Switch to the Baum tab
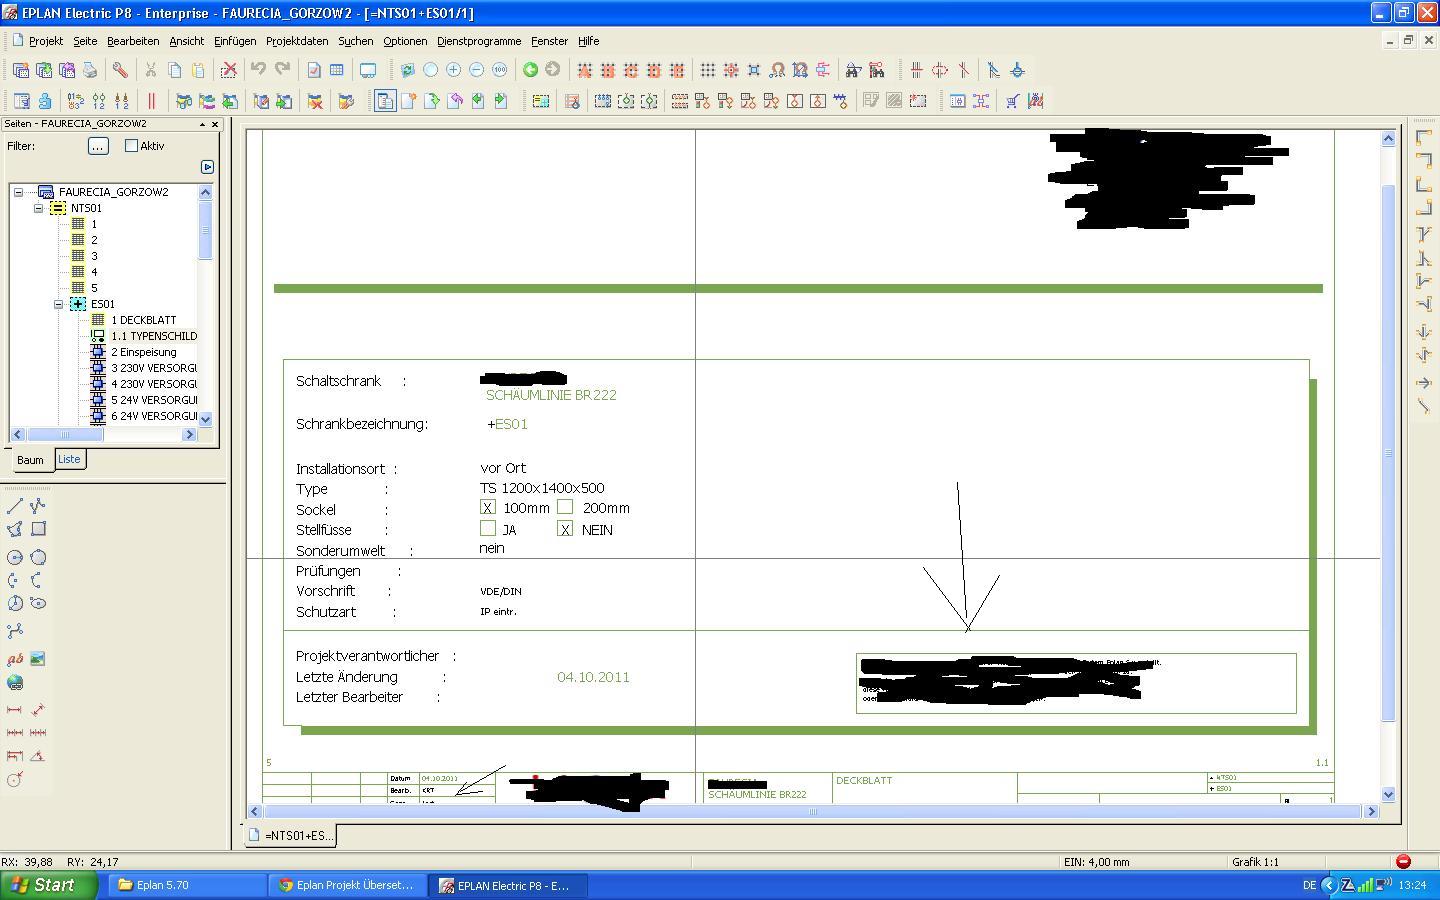The image size is (1440, 900). 30,460
